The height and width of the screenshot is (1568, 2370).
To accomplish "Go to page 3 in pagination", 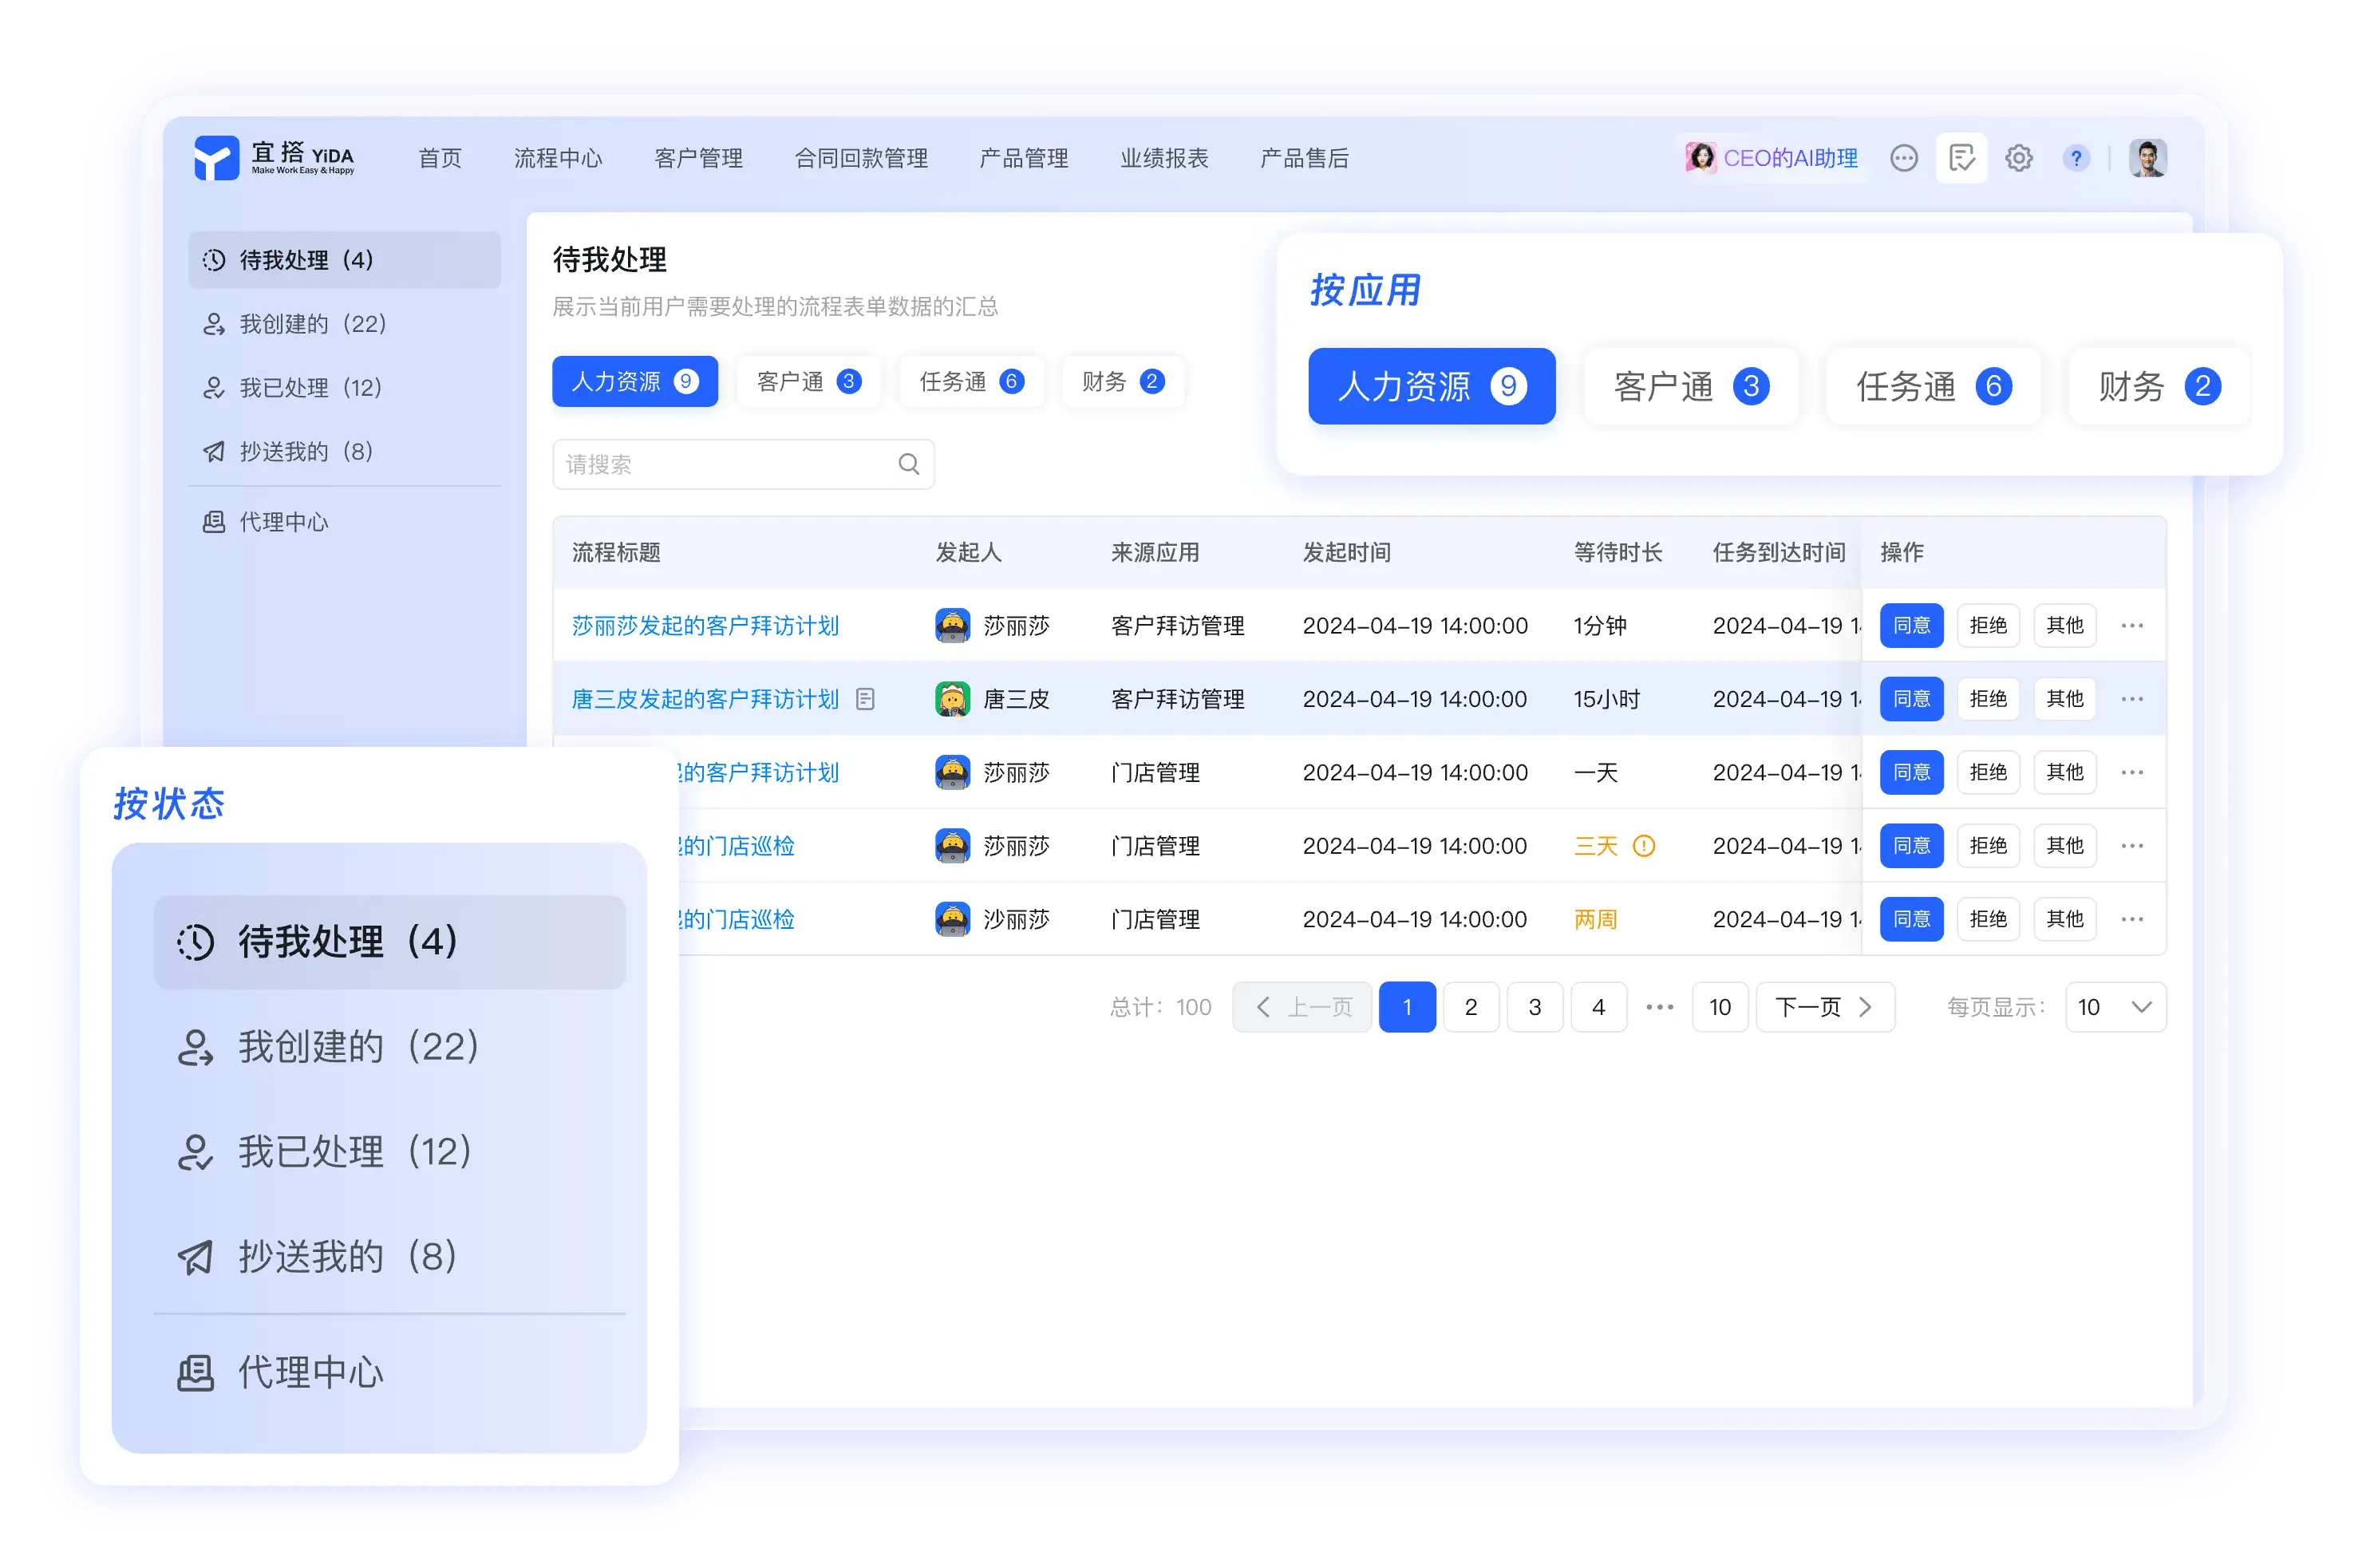I will click(1534, 1007).
